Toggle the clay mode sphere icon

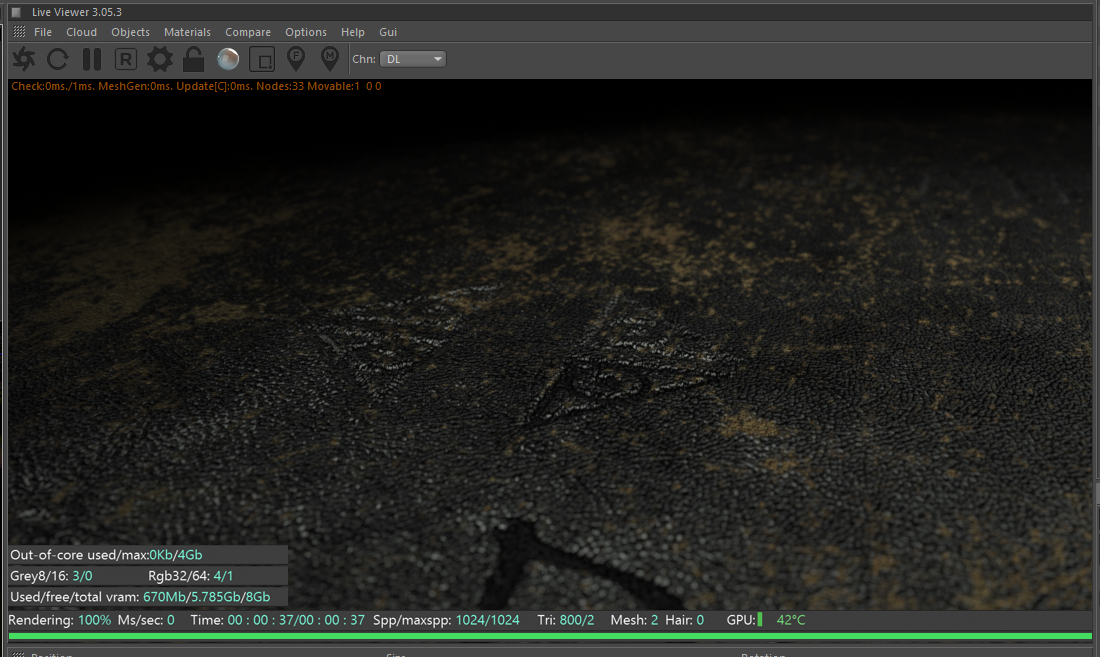(228, 59)
